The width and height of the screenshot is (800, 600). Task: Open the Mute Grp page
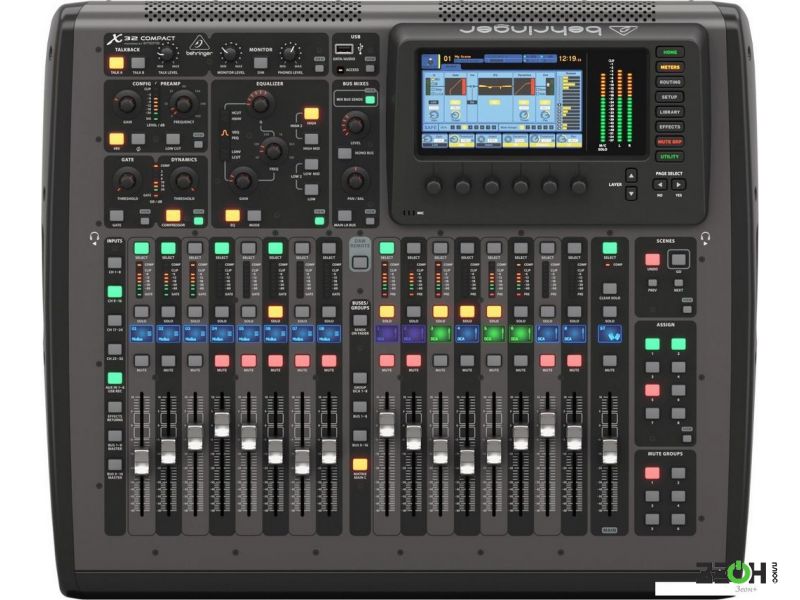click(670, 141)
